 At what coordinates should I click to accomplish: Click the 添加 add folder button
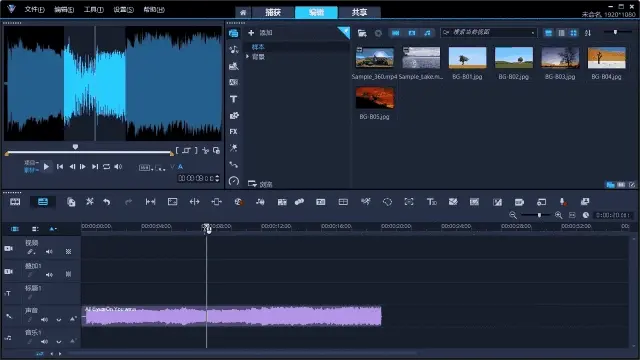(x=260, y=33)
